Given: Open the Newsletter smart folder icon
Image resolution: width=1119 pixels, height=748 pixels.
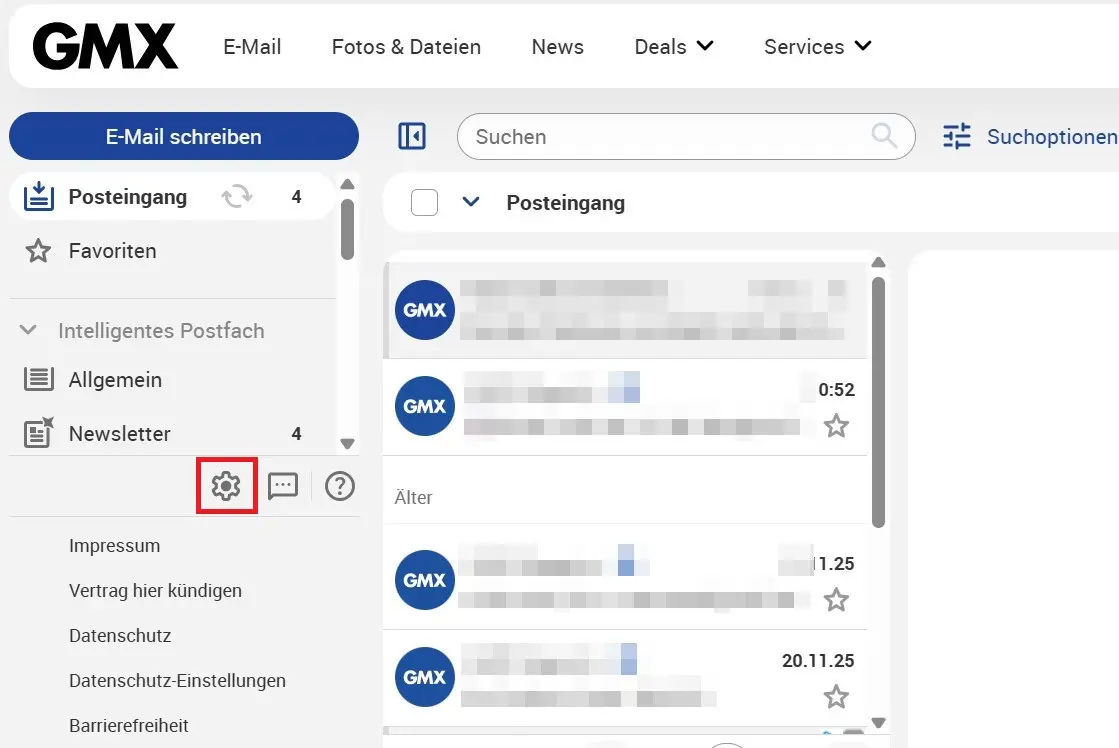Looking at the screenshot, I should pos(38,433).
